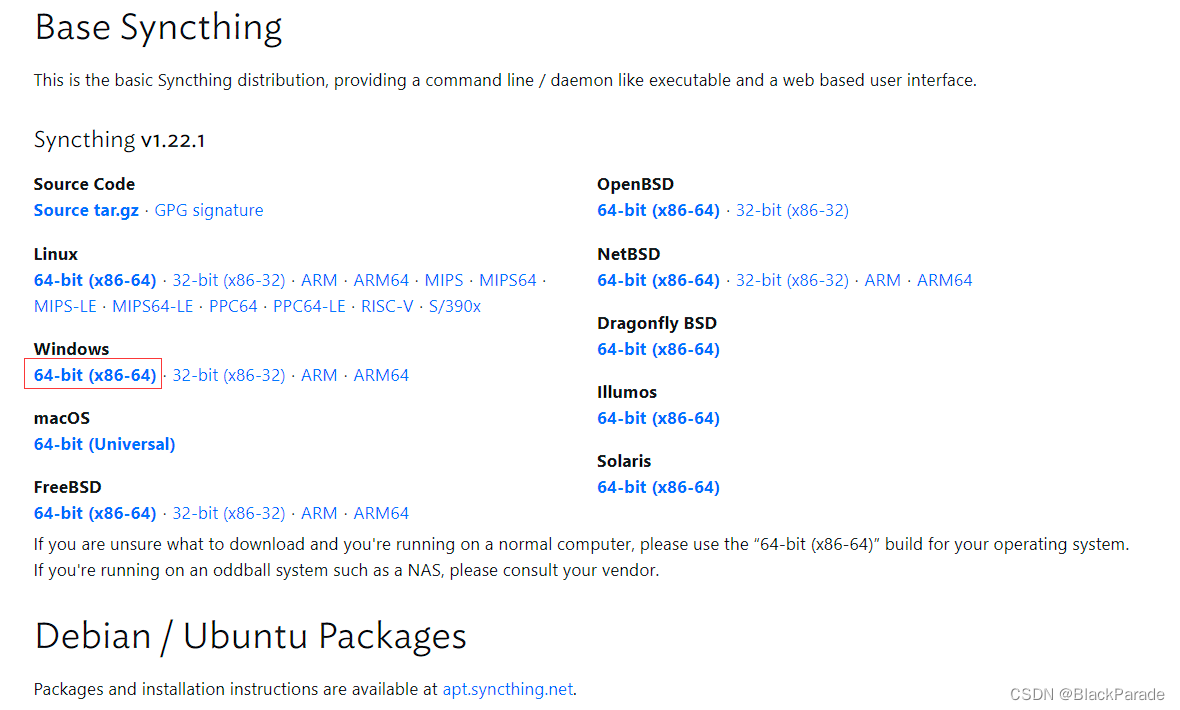
Task: Click the Windows section label
Action: pyautogui.click(x=71, y=349)
